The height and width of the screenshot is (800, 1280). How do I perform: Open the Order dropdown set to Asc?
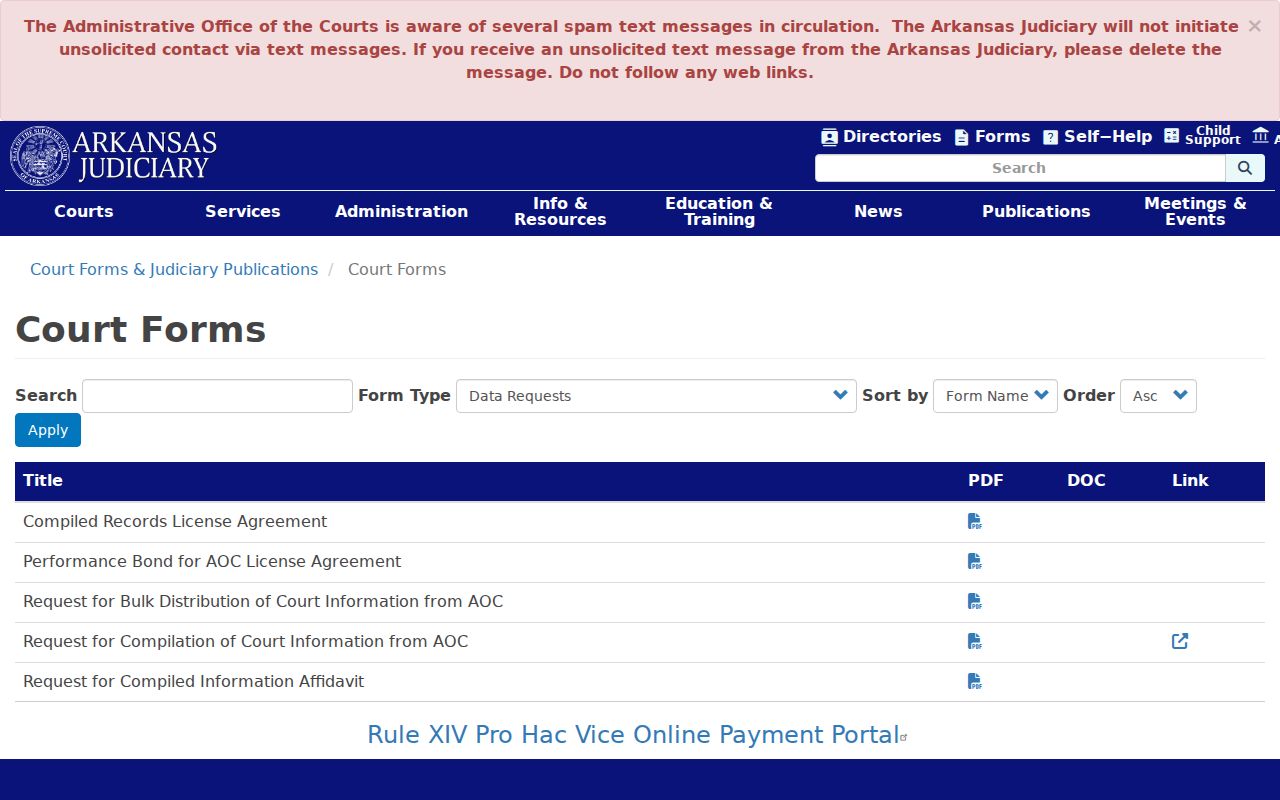pyautogui.click(x=1158, y=396)
